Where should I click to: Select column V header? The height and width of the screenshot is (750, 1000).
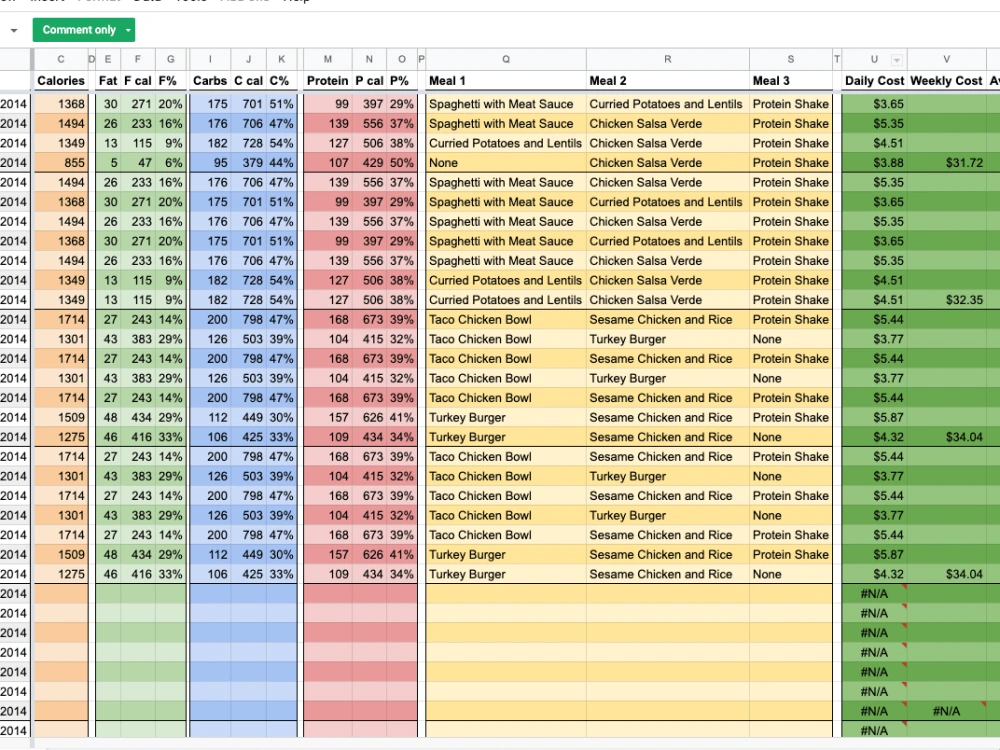(946, 59)
